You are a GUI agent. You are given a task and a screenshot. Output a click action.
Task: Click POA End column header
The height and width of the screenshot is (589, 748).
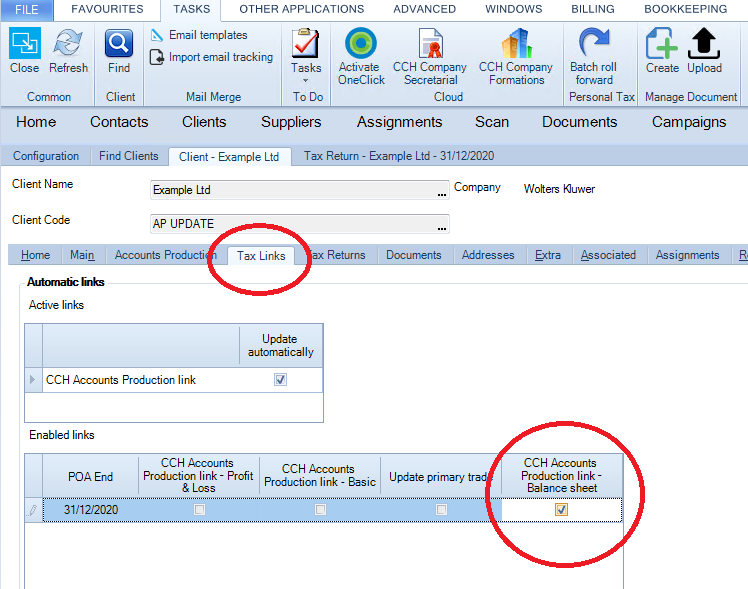tap(91, 476)
